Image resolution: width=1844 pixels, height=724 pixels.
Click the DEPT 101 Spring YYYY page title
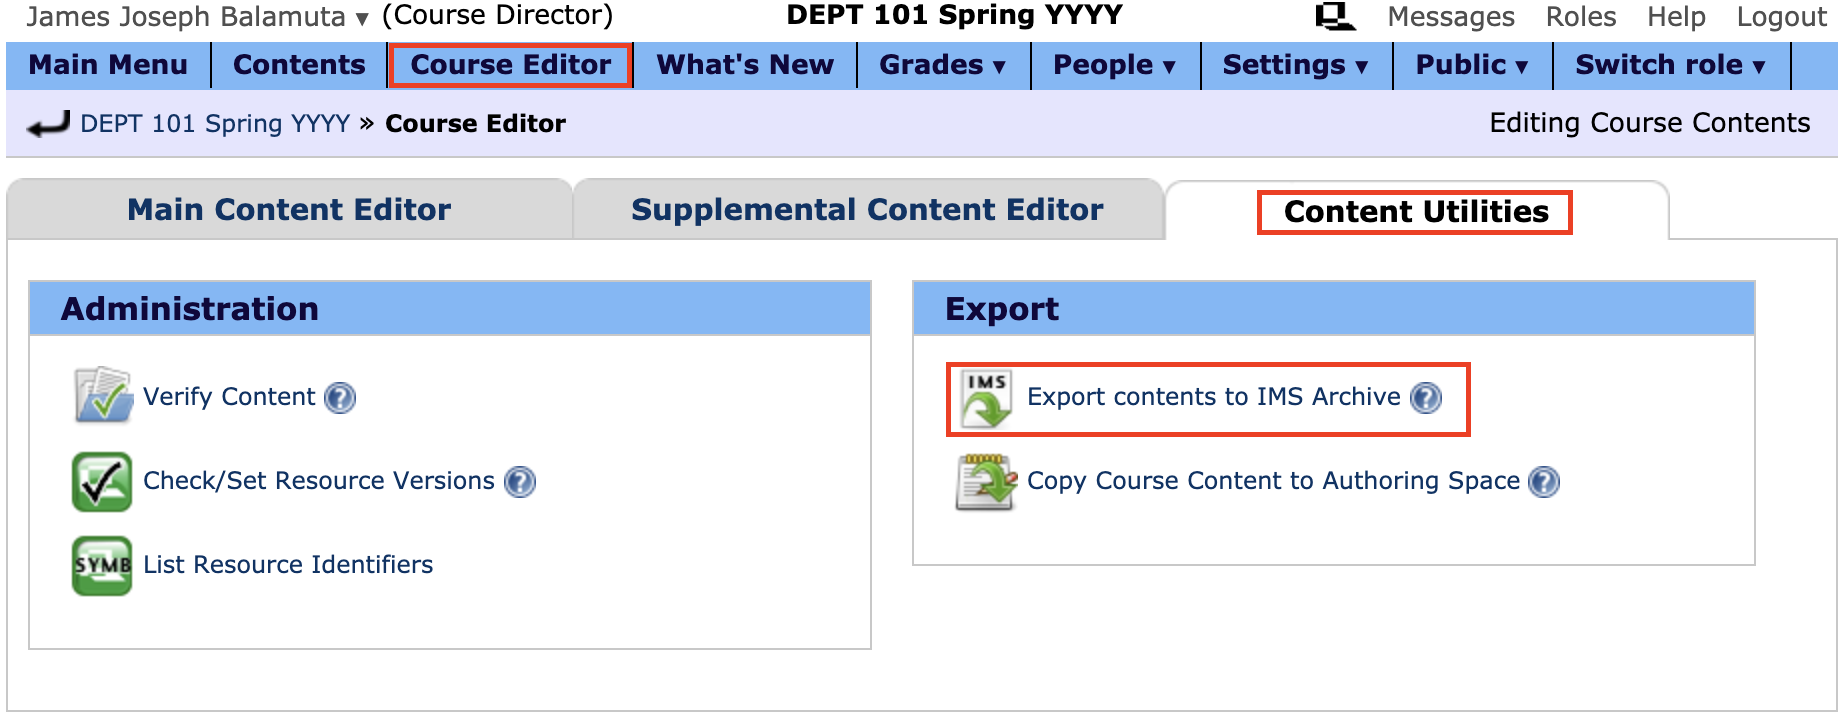click(x=954, y=15)
